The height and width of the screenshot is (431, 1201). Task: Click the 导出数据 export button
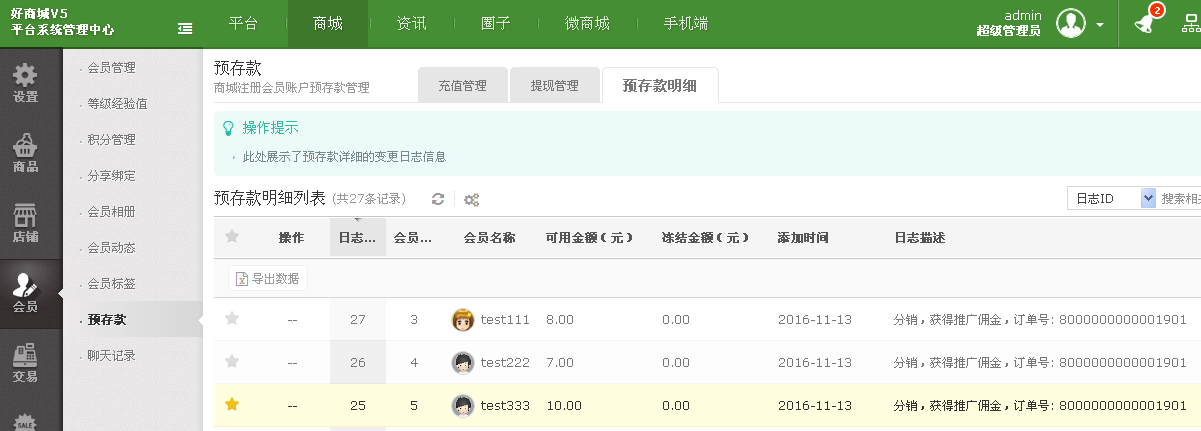(267, 278)
